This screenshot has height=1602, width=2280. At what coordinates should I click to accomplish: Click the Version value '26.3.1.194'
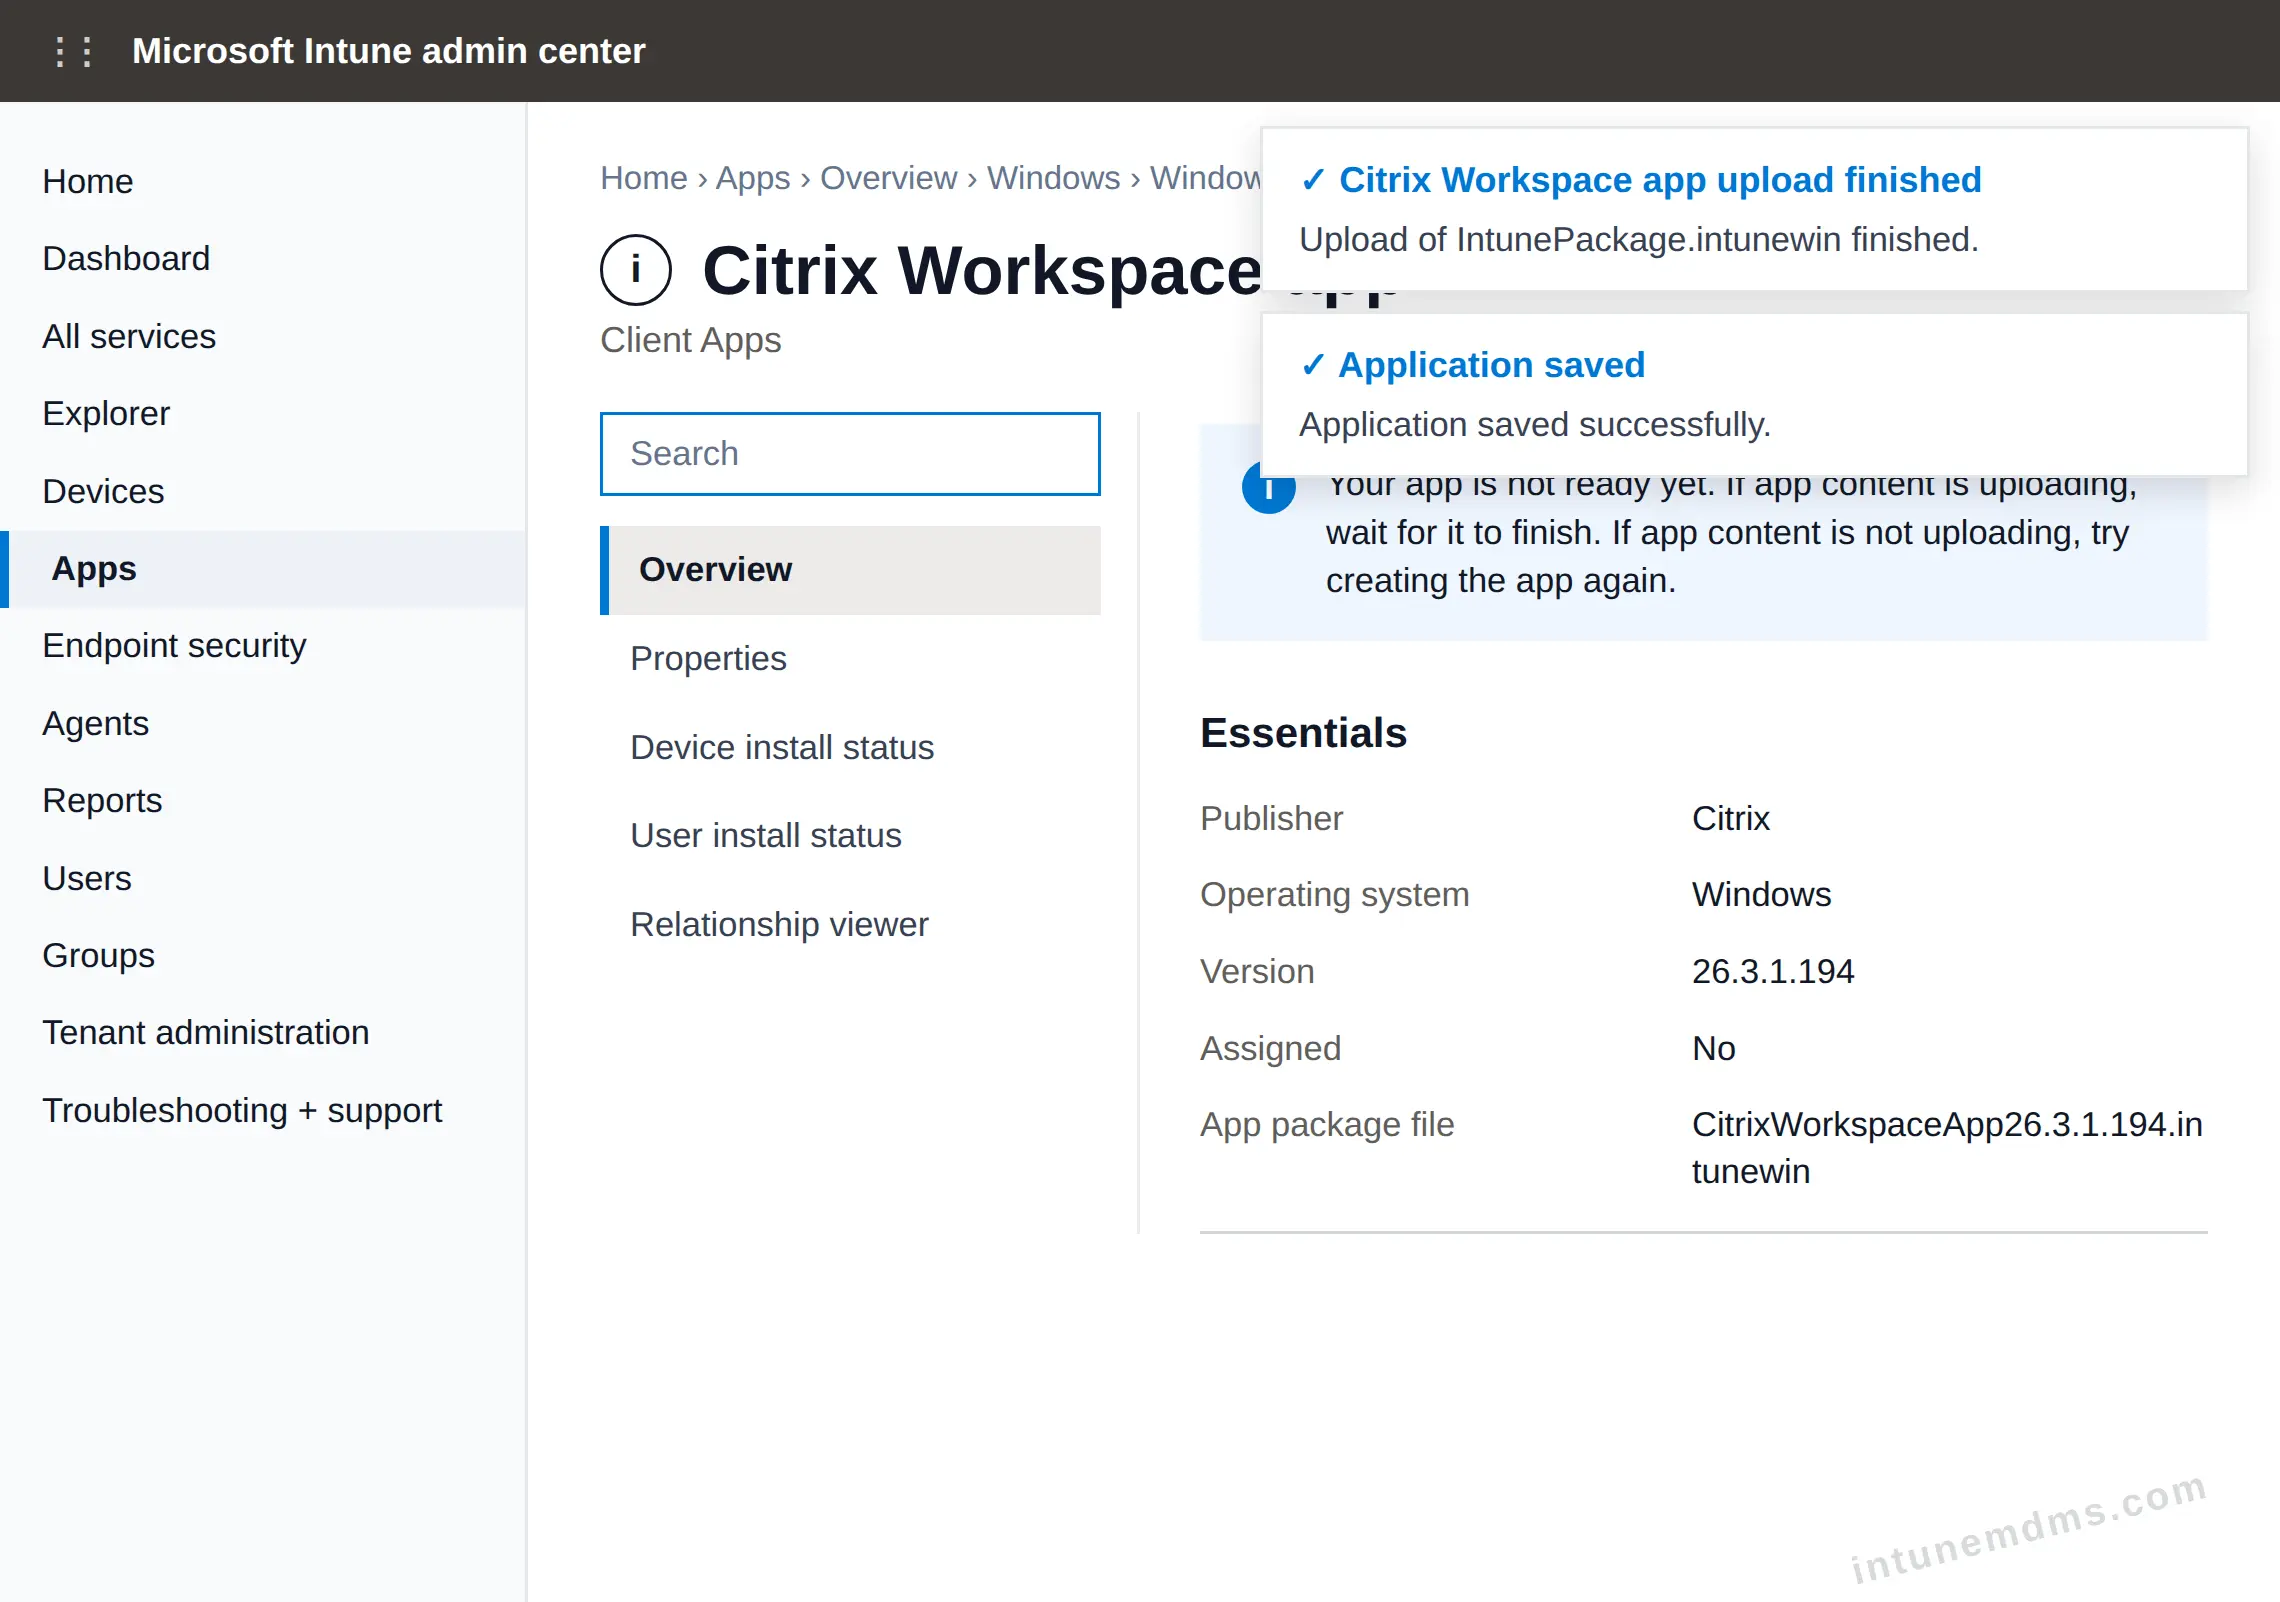pyautogui.click(x=1773, y=972)
